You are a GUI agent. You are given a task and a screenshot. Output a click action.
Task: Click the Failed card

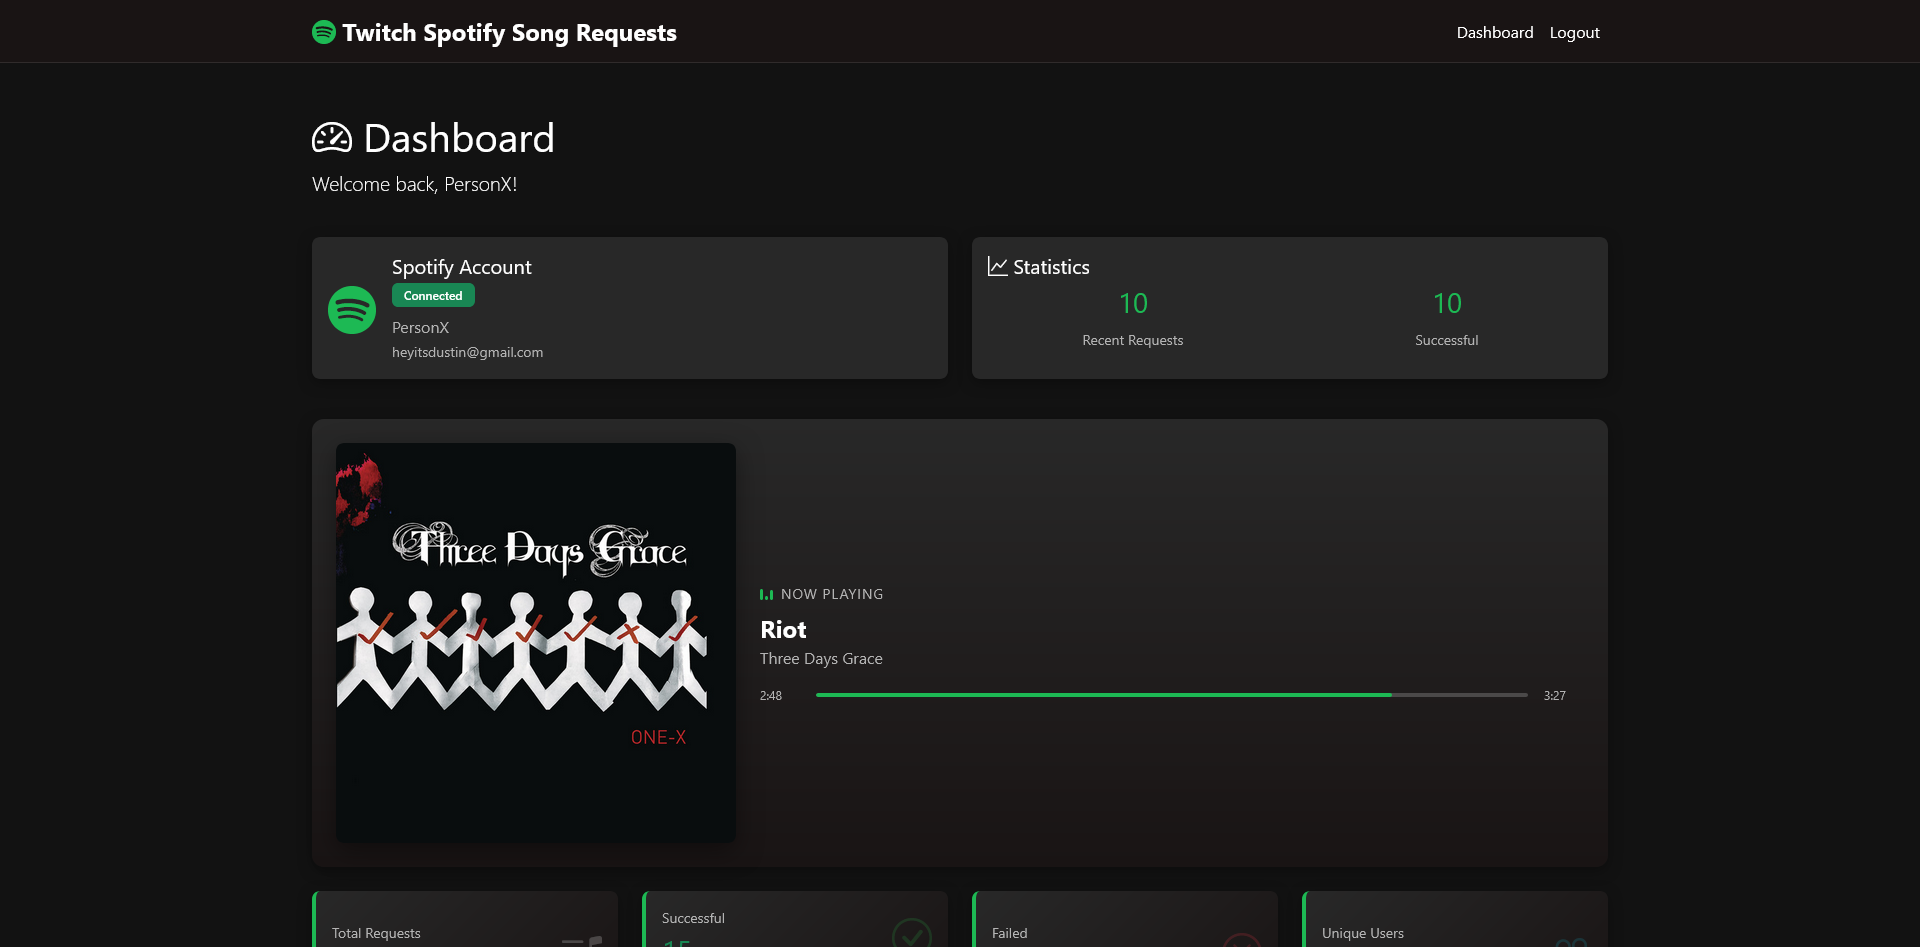1125,919
